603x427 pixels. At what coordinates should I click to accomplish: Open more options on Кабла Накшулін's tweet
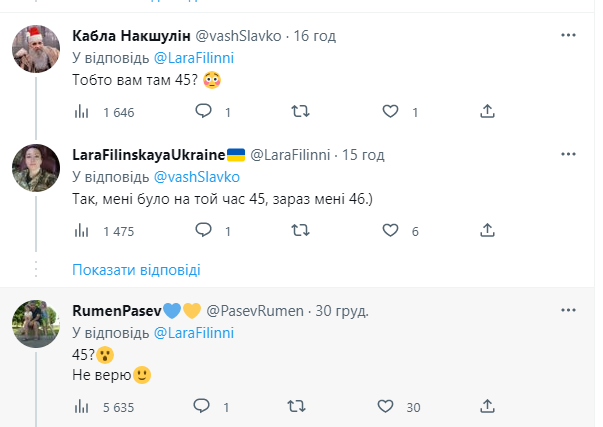568,35
